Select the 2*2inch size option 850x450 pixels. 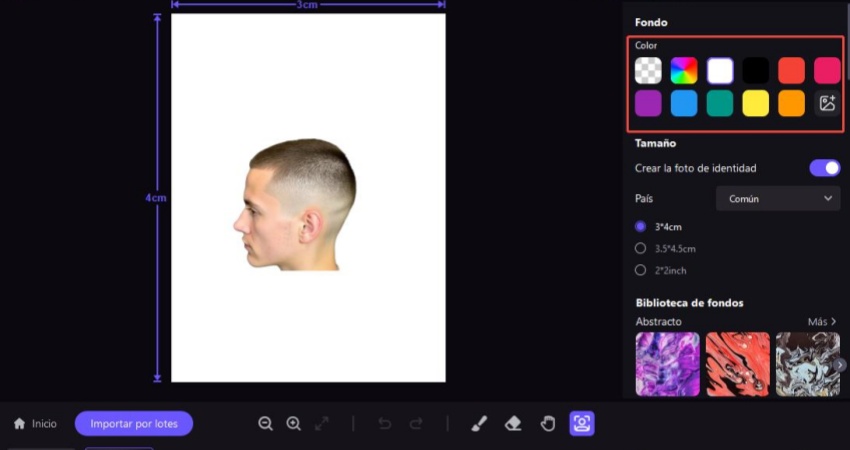point(641,270)
